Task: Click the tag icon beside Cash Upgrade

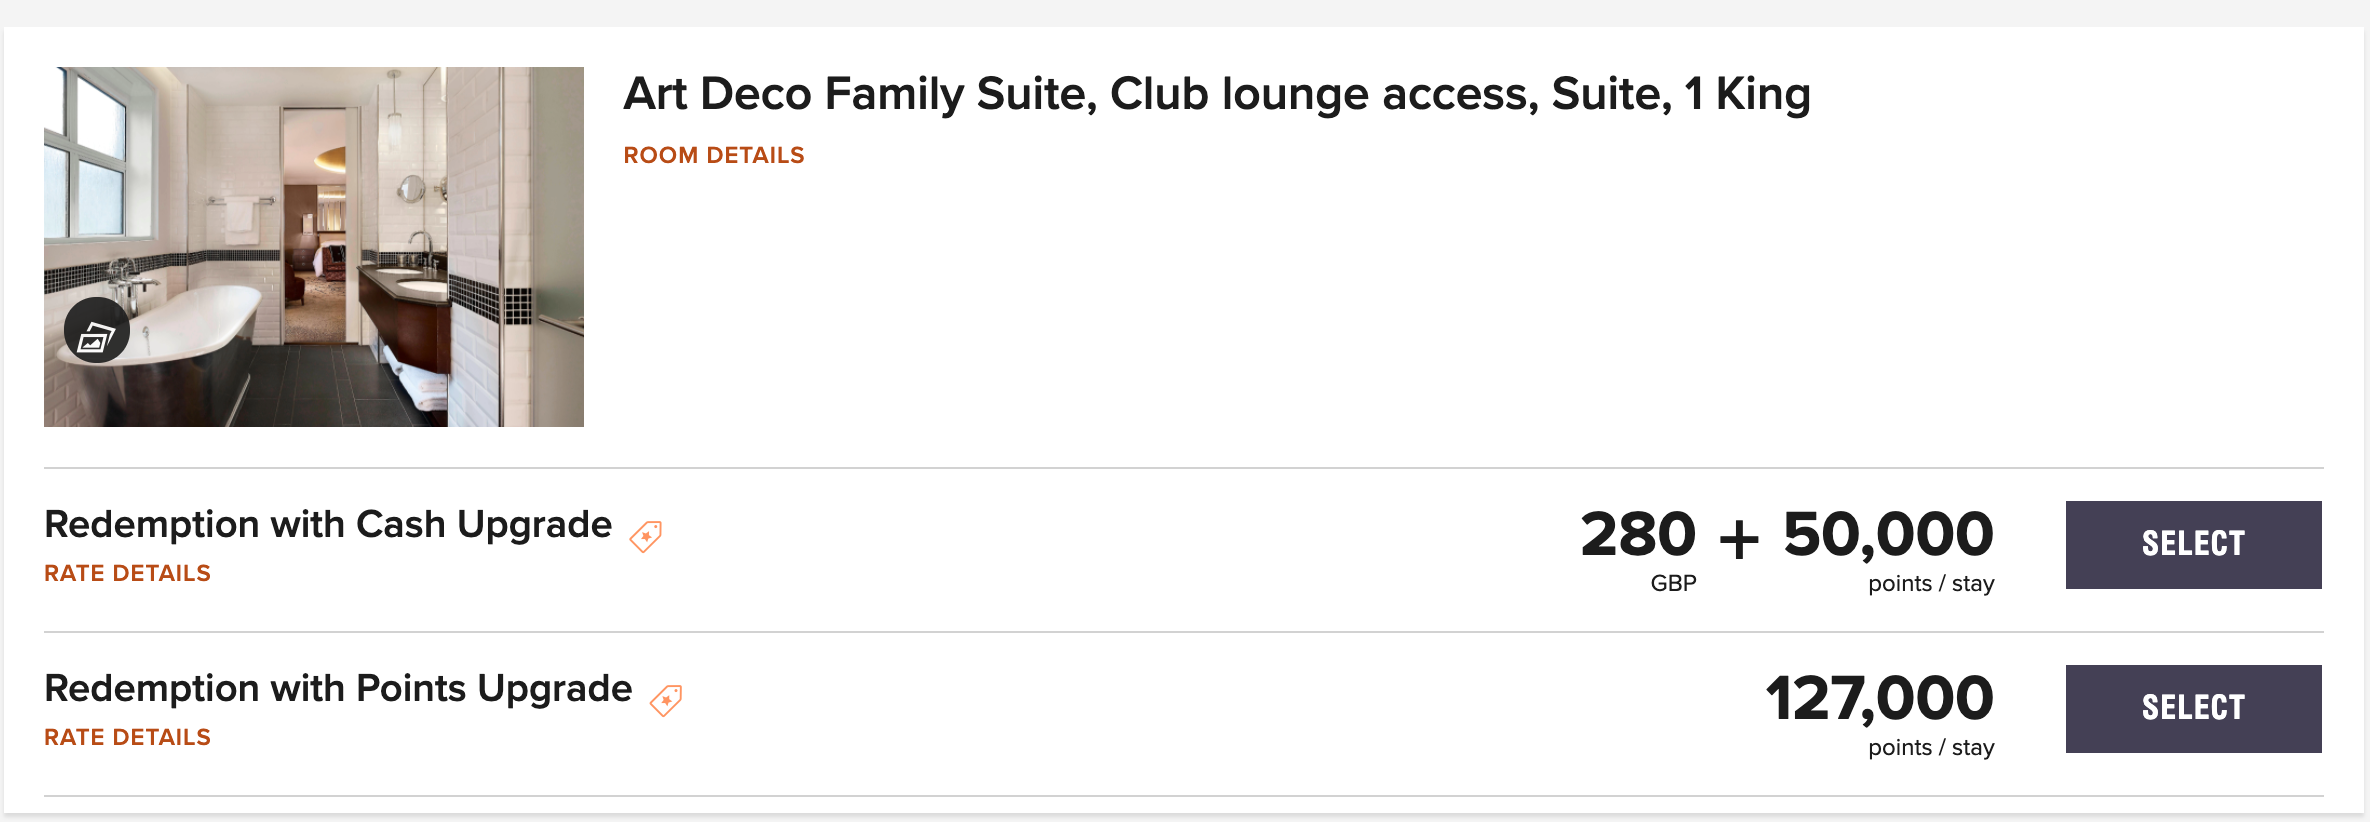Action: (646, 536)
